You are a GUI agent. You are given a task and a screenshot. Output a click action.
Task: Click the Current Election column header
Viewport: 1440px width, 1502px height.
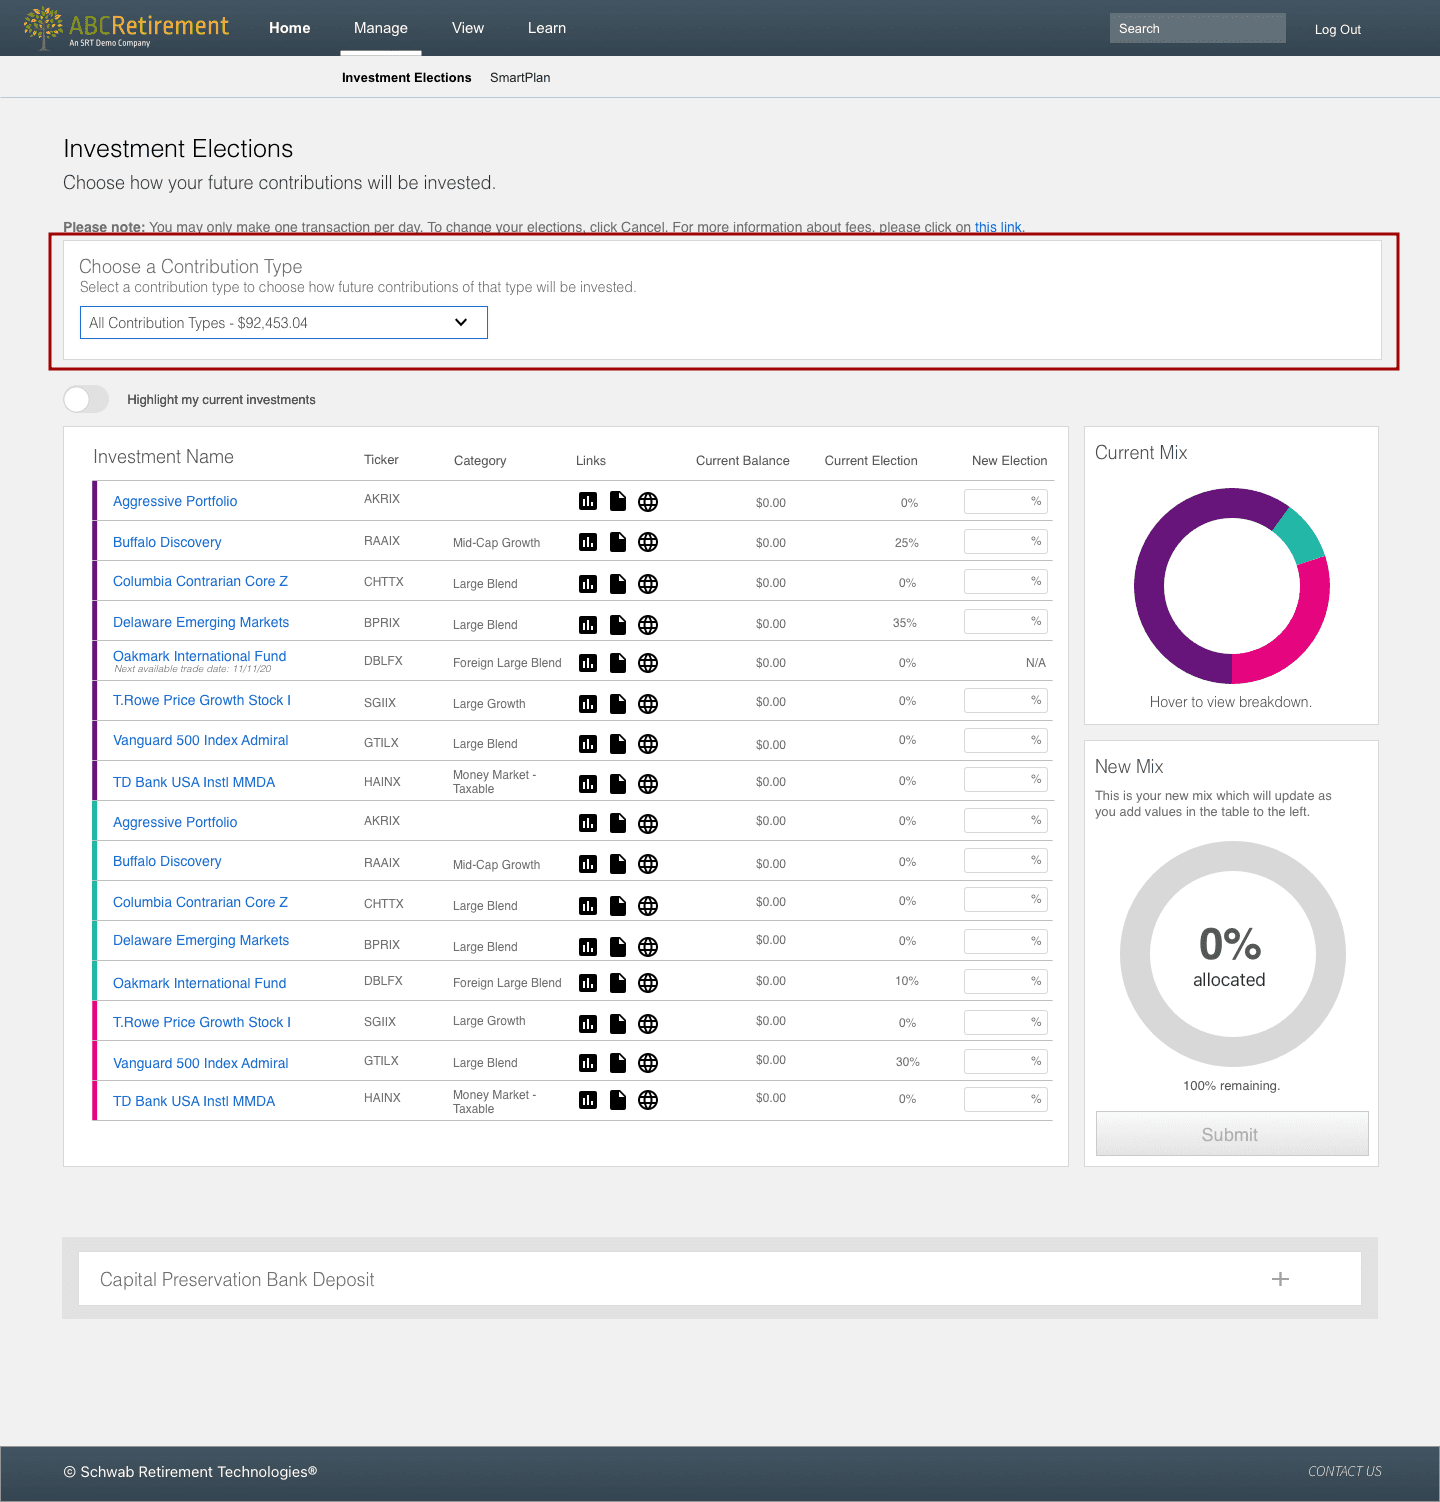(x=871, y=460)
